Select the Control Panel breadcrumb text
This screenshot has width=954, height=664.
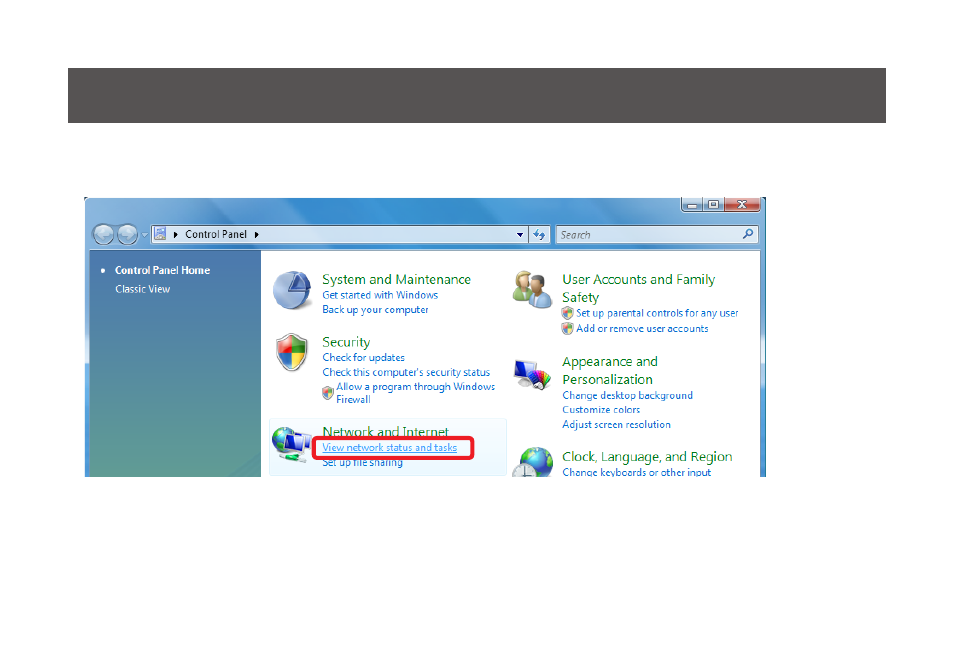(x=215, y=234)
